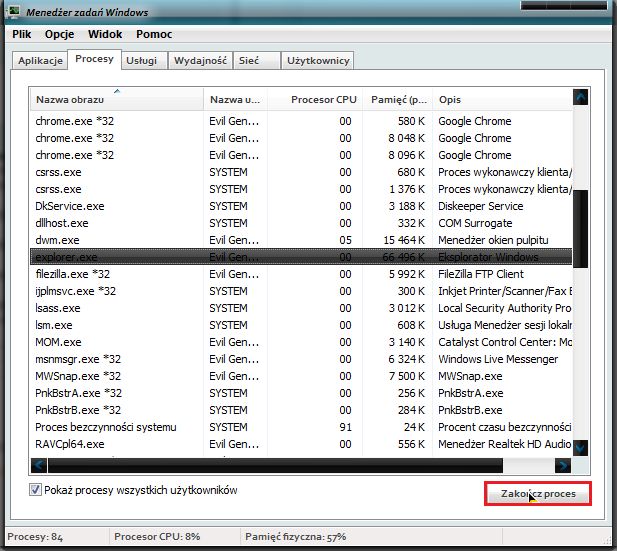
Task: Switch to the Usługi tab
Action: pyautogui.click(x=142, y=61)
